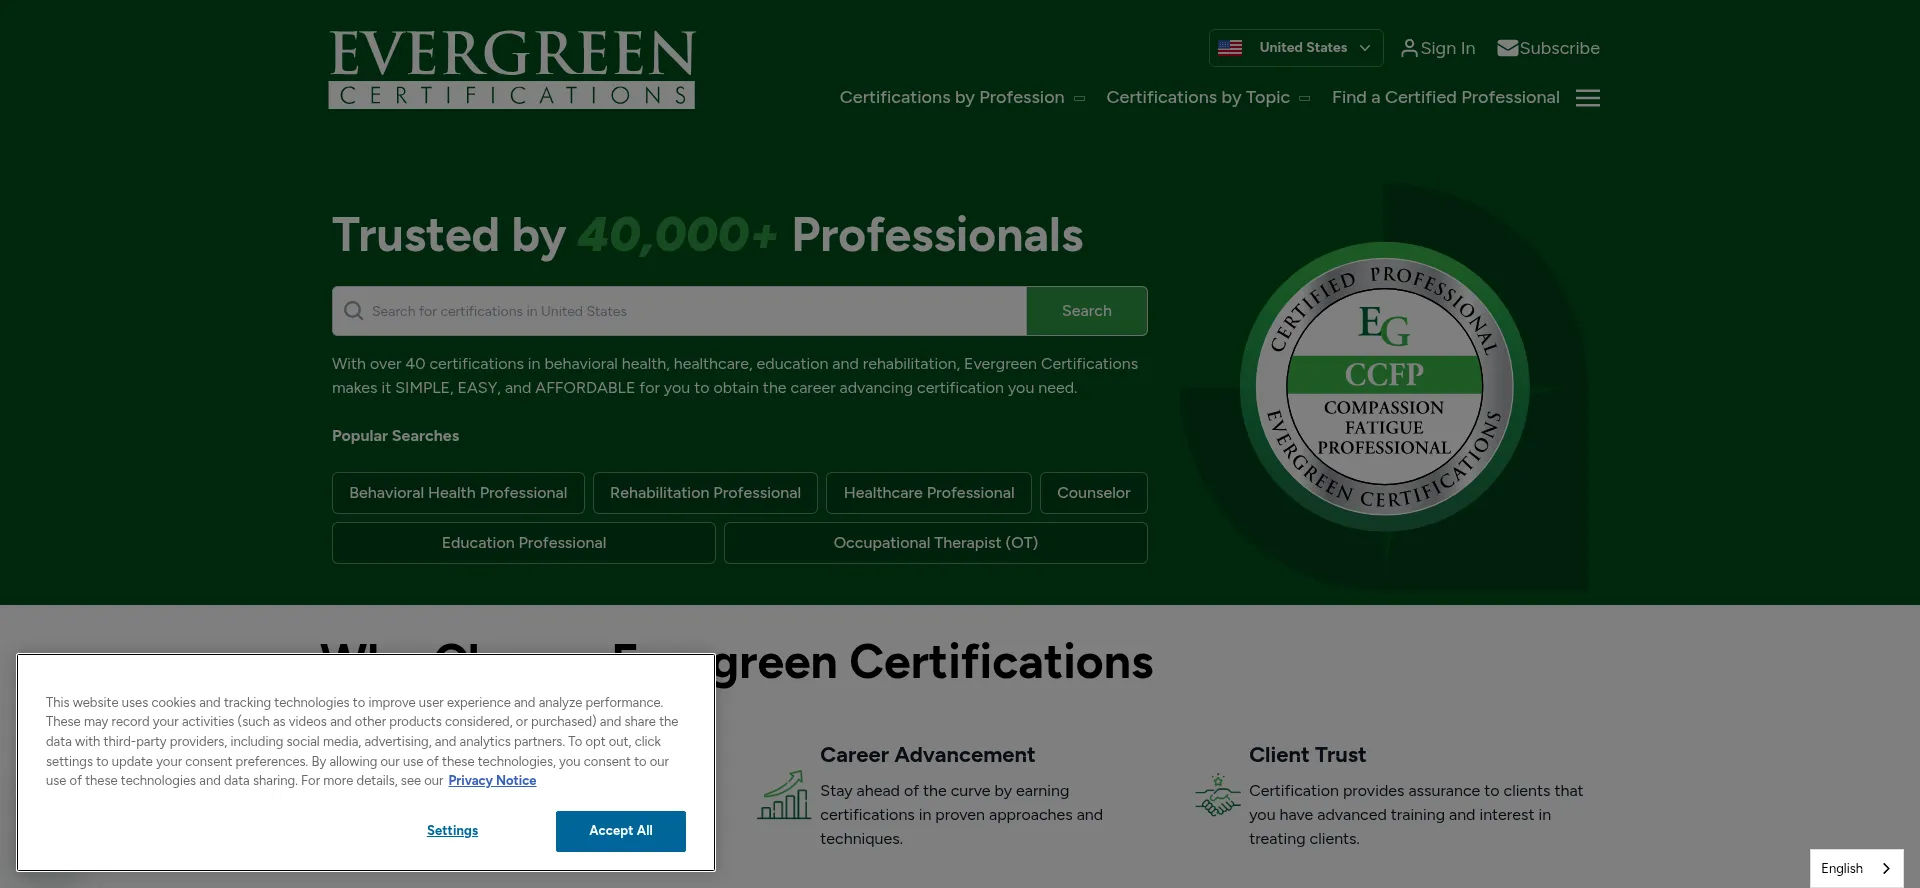Open the hamburger menu icon

(1588, 98)
